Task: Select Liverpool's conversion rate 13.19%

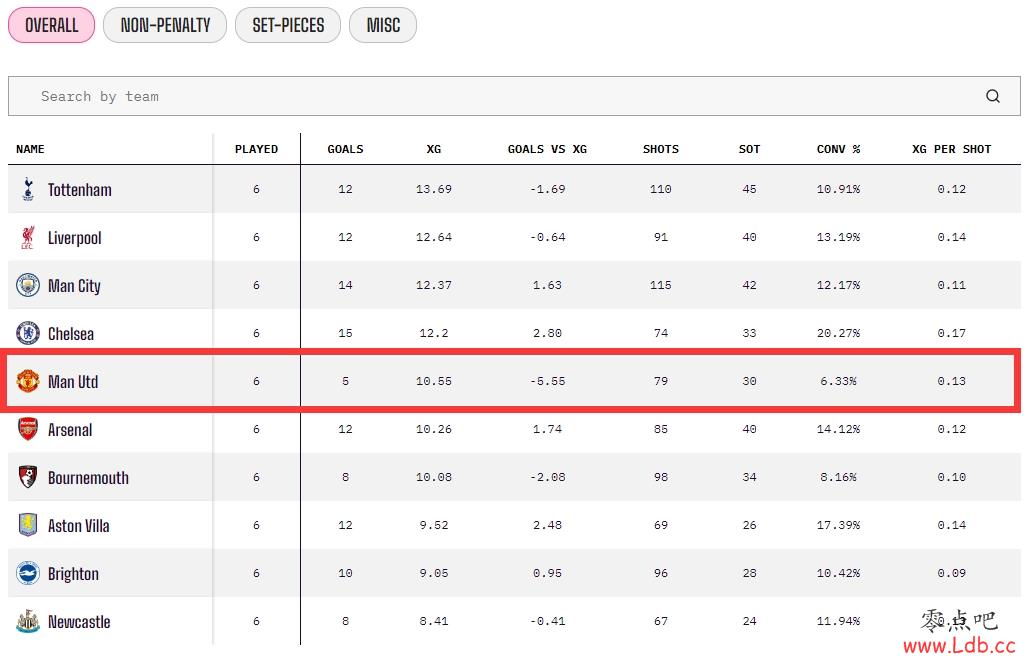Action: tap(838, 237)
